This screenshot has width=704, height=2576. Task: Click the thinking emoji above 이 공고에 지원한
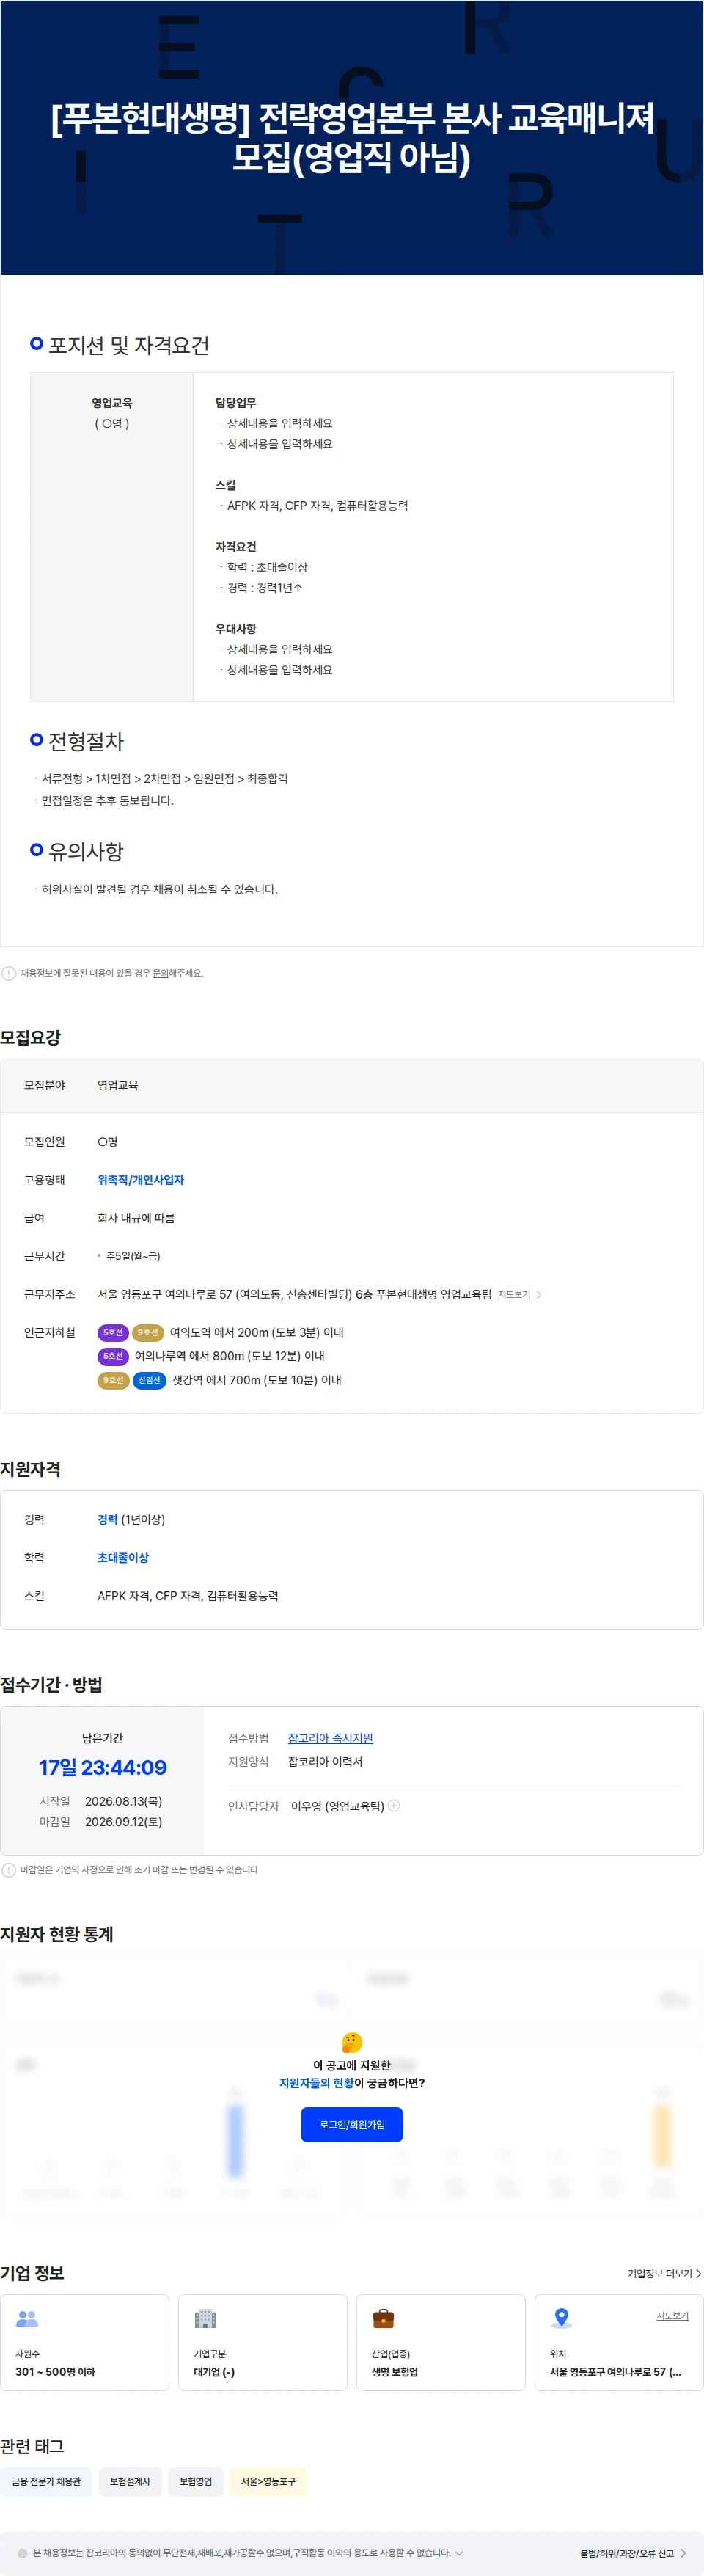pyautogui.click(x=352, y=2042)
